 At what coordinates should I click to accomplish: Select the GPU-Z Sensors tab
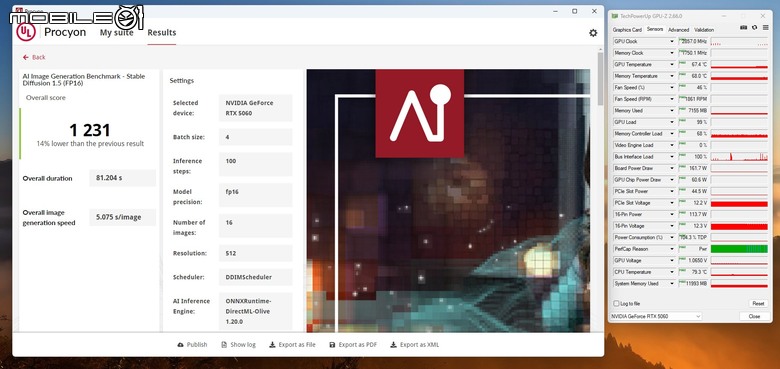[x=655, y=29]
